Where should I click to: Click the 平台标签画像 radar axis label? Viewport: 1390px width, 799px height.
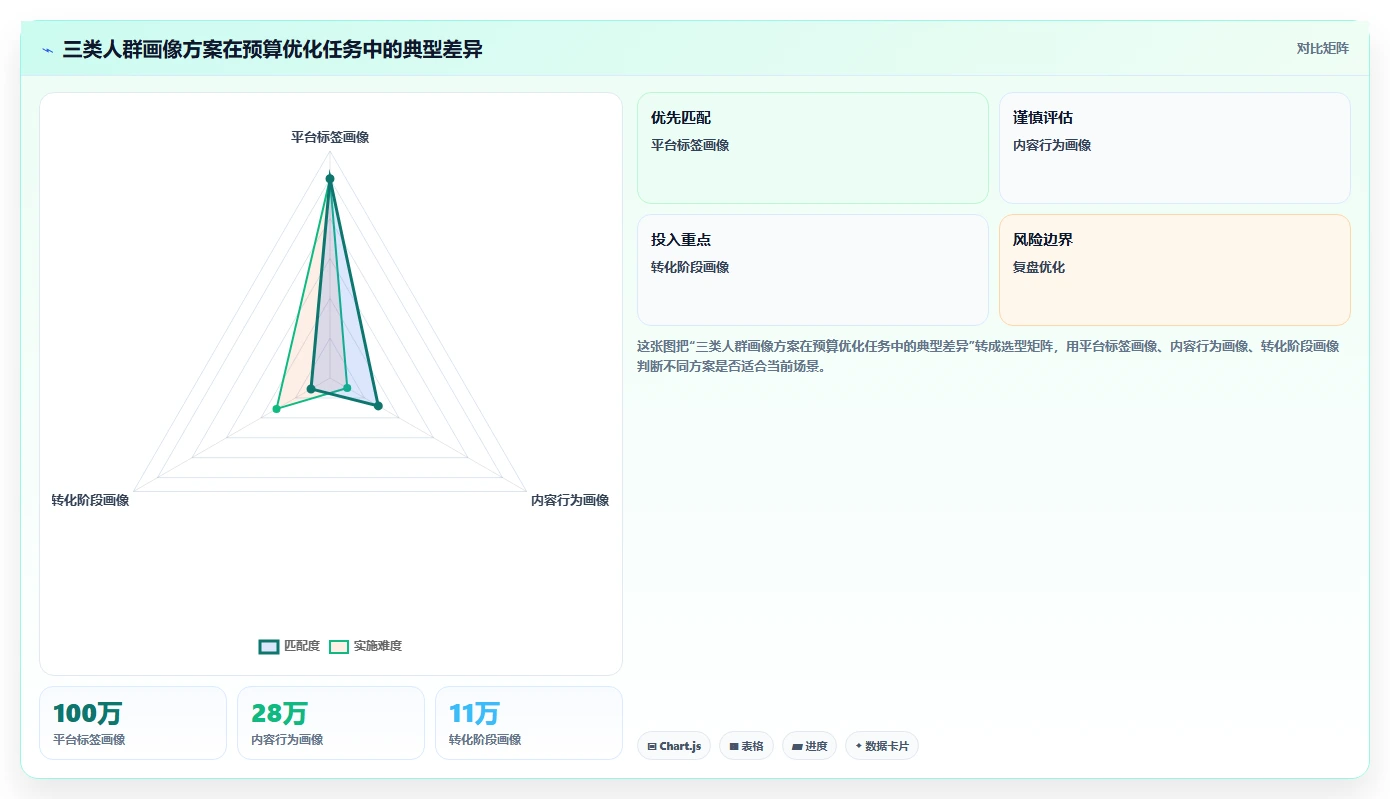point(330,137)
